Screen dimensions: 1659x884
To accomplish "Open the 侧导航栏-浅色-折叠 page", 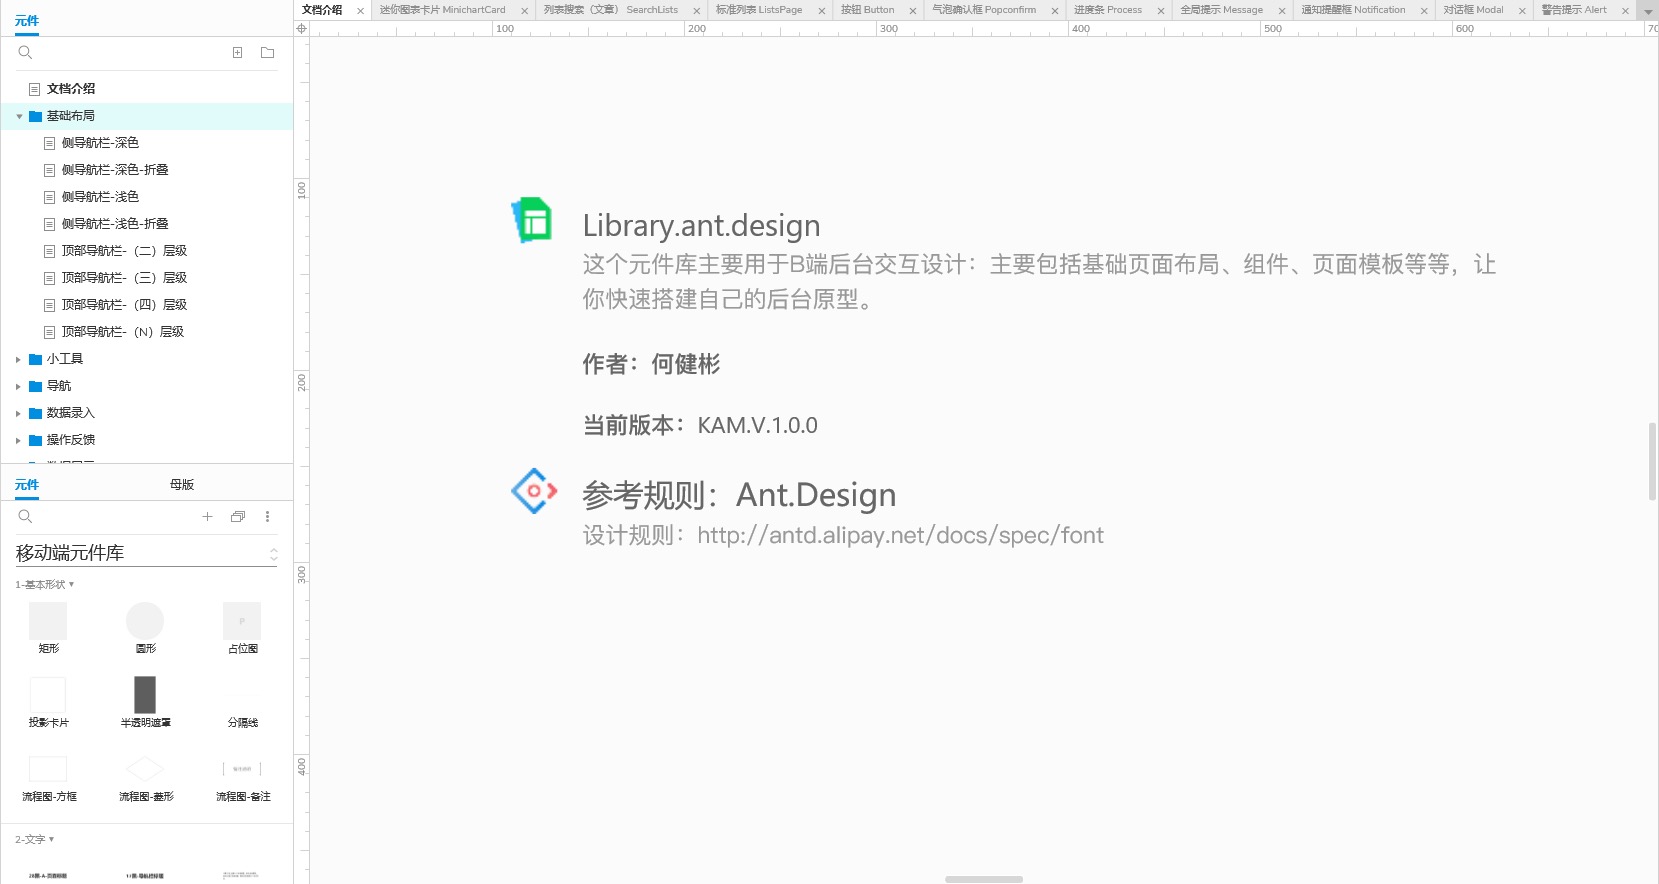I will (115, 224).
